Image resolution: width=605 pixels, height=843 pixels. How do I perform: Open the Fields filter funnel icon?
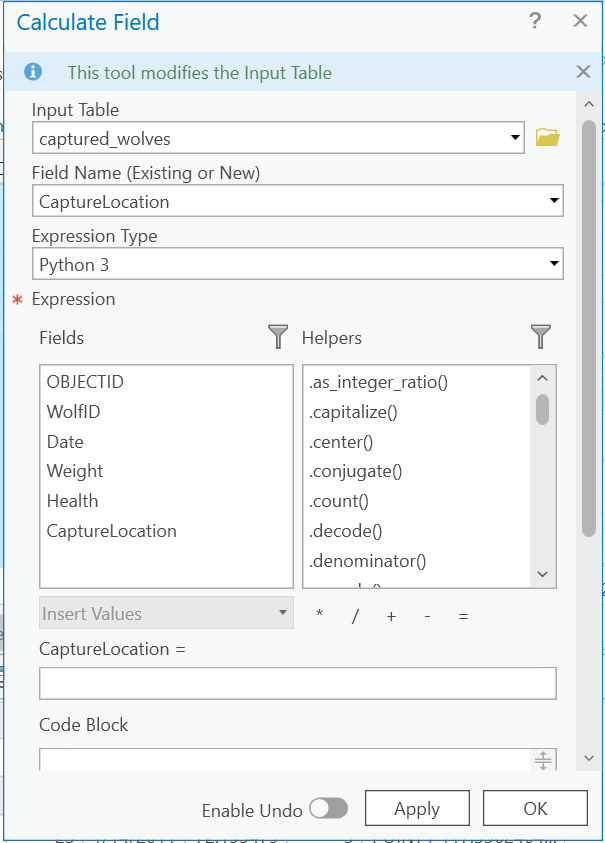[x=279, y=338]
